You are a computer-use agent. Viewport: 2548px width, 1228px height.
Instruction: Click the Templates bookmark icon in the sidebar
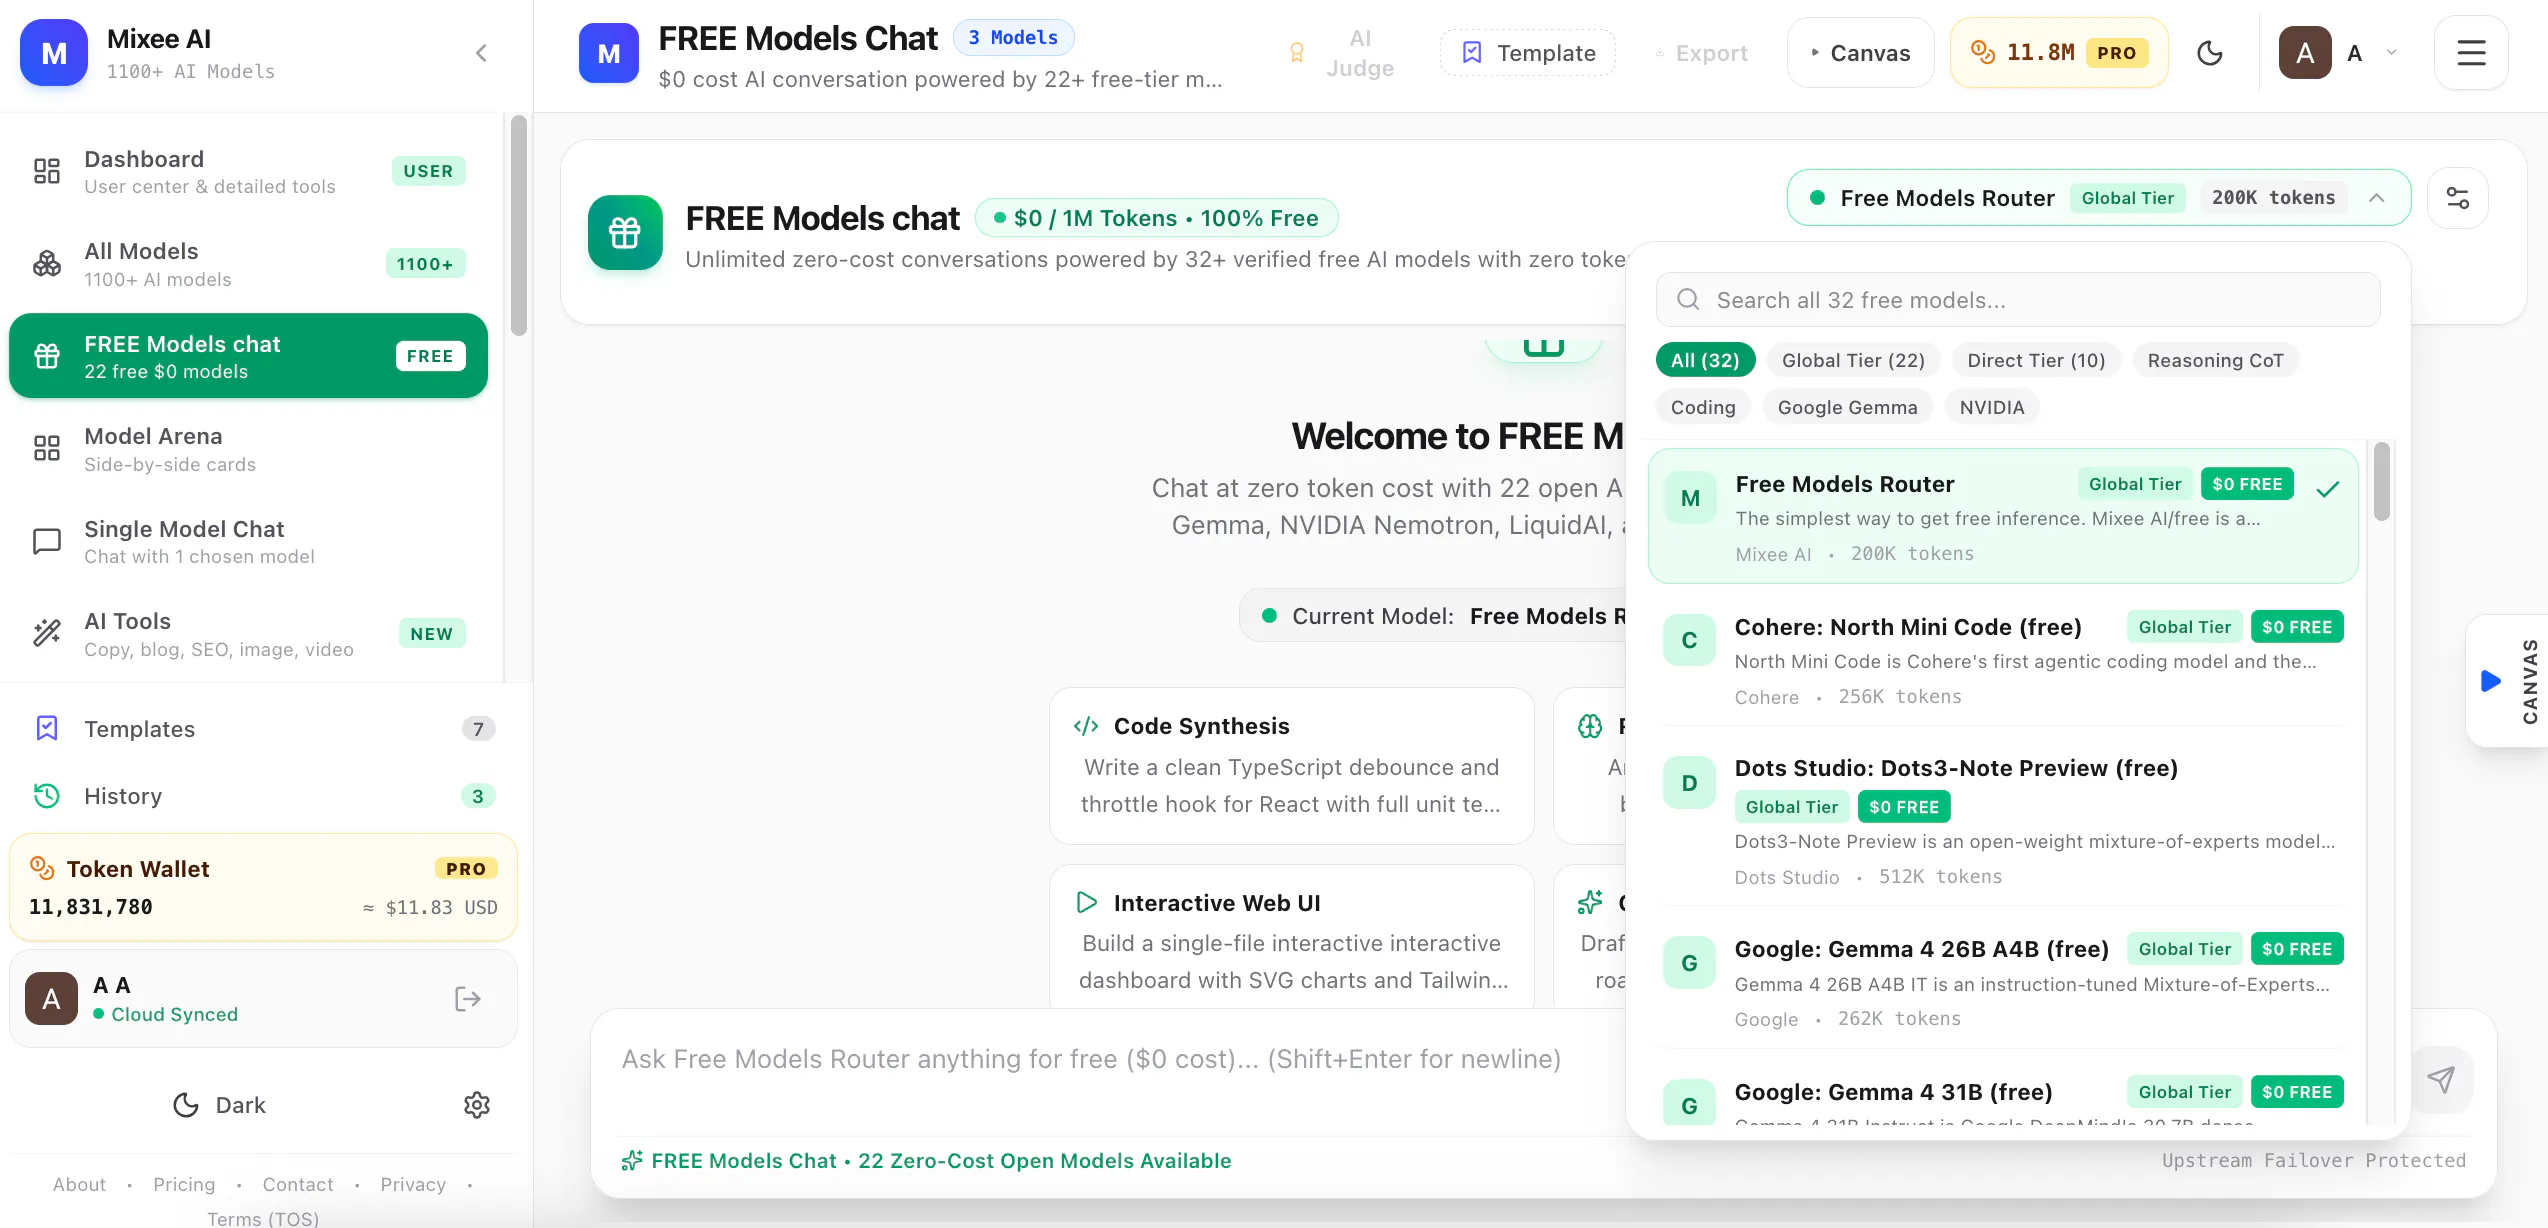click(x=47, y=728)
